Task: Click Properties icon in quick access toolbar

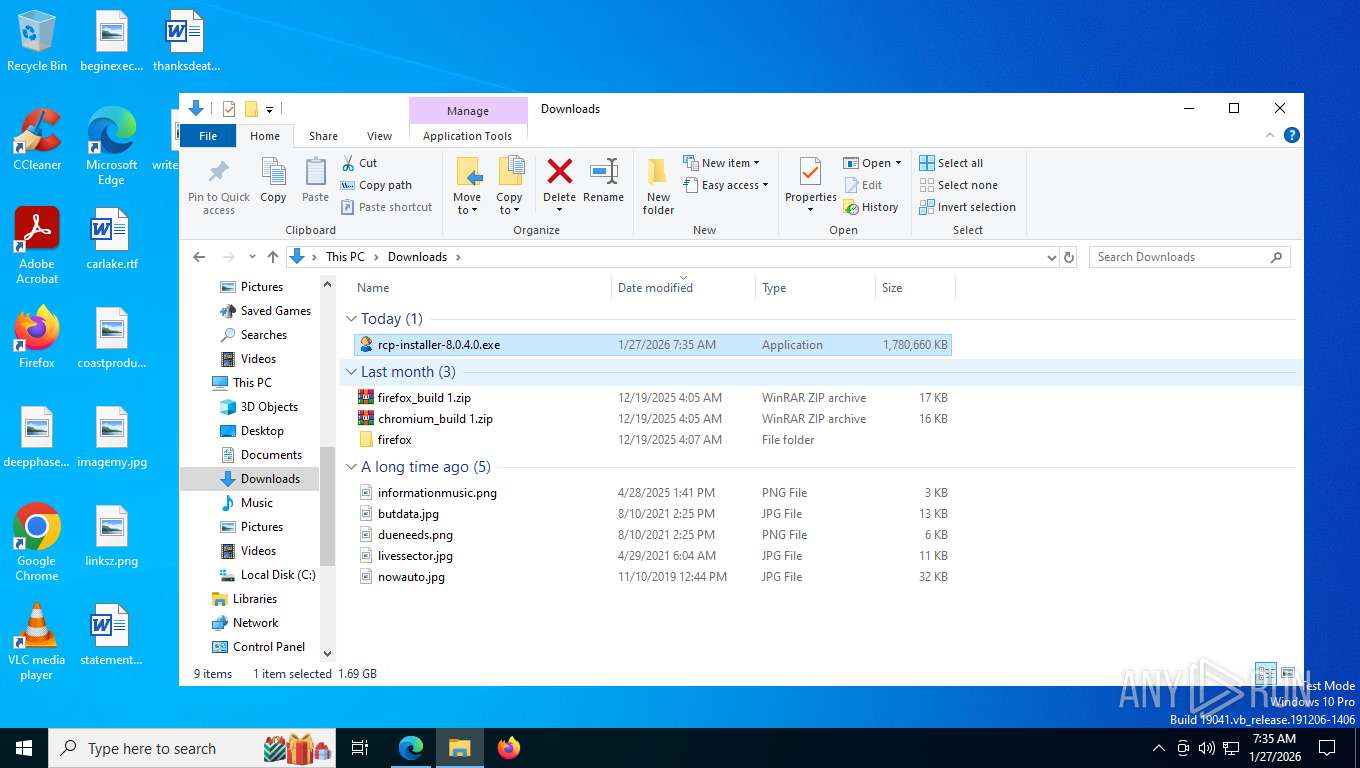Action: coord(229,109)
